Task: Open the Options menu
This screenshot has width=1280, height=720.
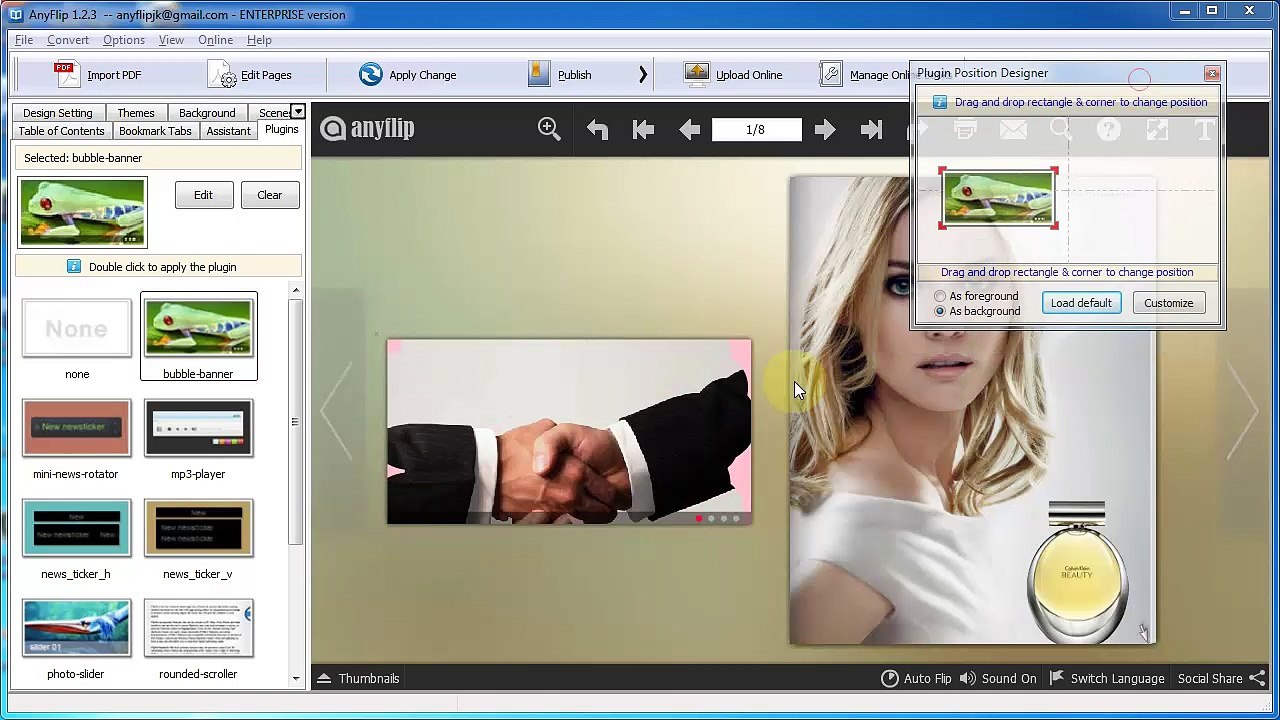Action: point(124,40)
